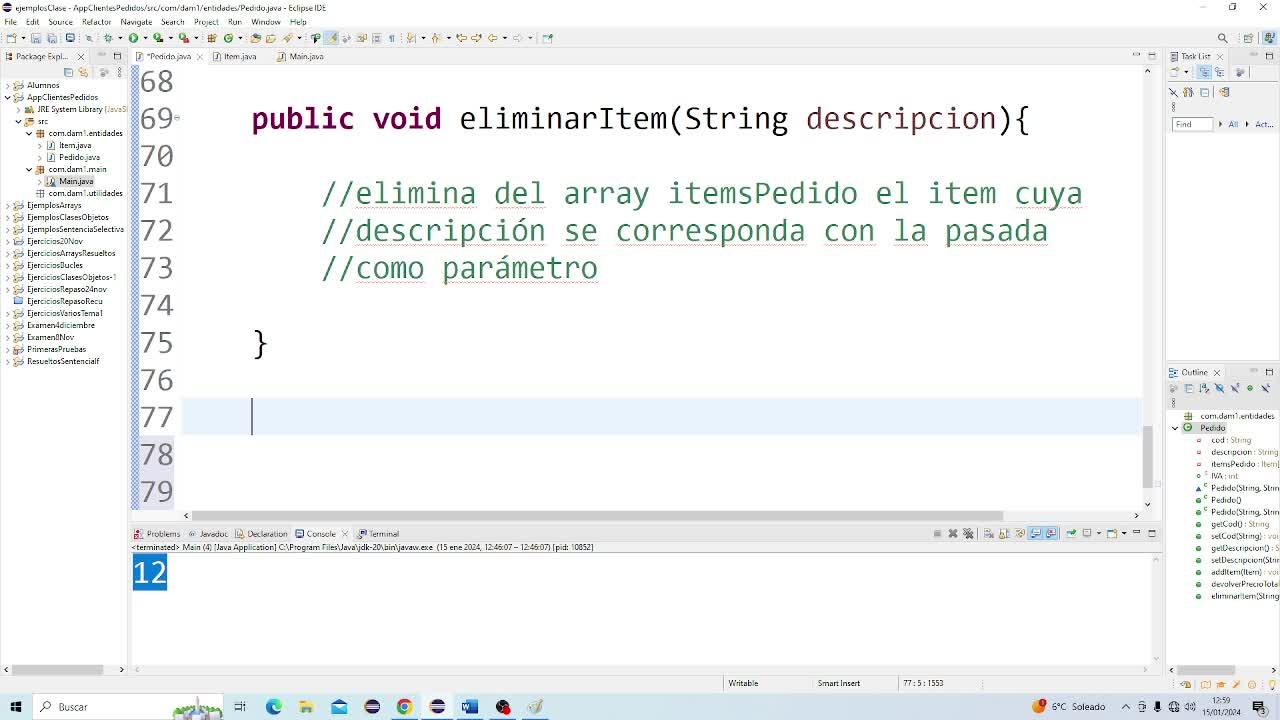Collapse All in Package Explorer toolbar

click(68, 72)
